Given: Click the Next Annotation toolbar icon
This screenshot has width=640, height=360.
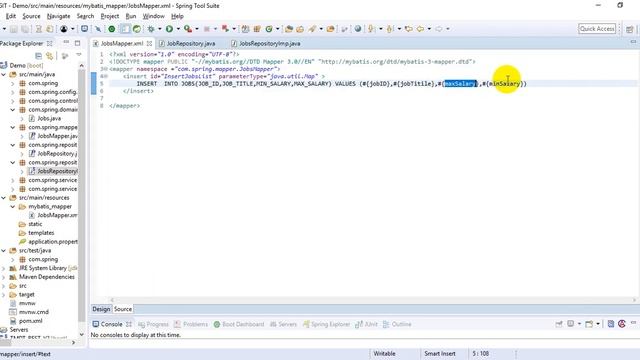Looking at the screenshot, I should pos(371,29).
